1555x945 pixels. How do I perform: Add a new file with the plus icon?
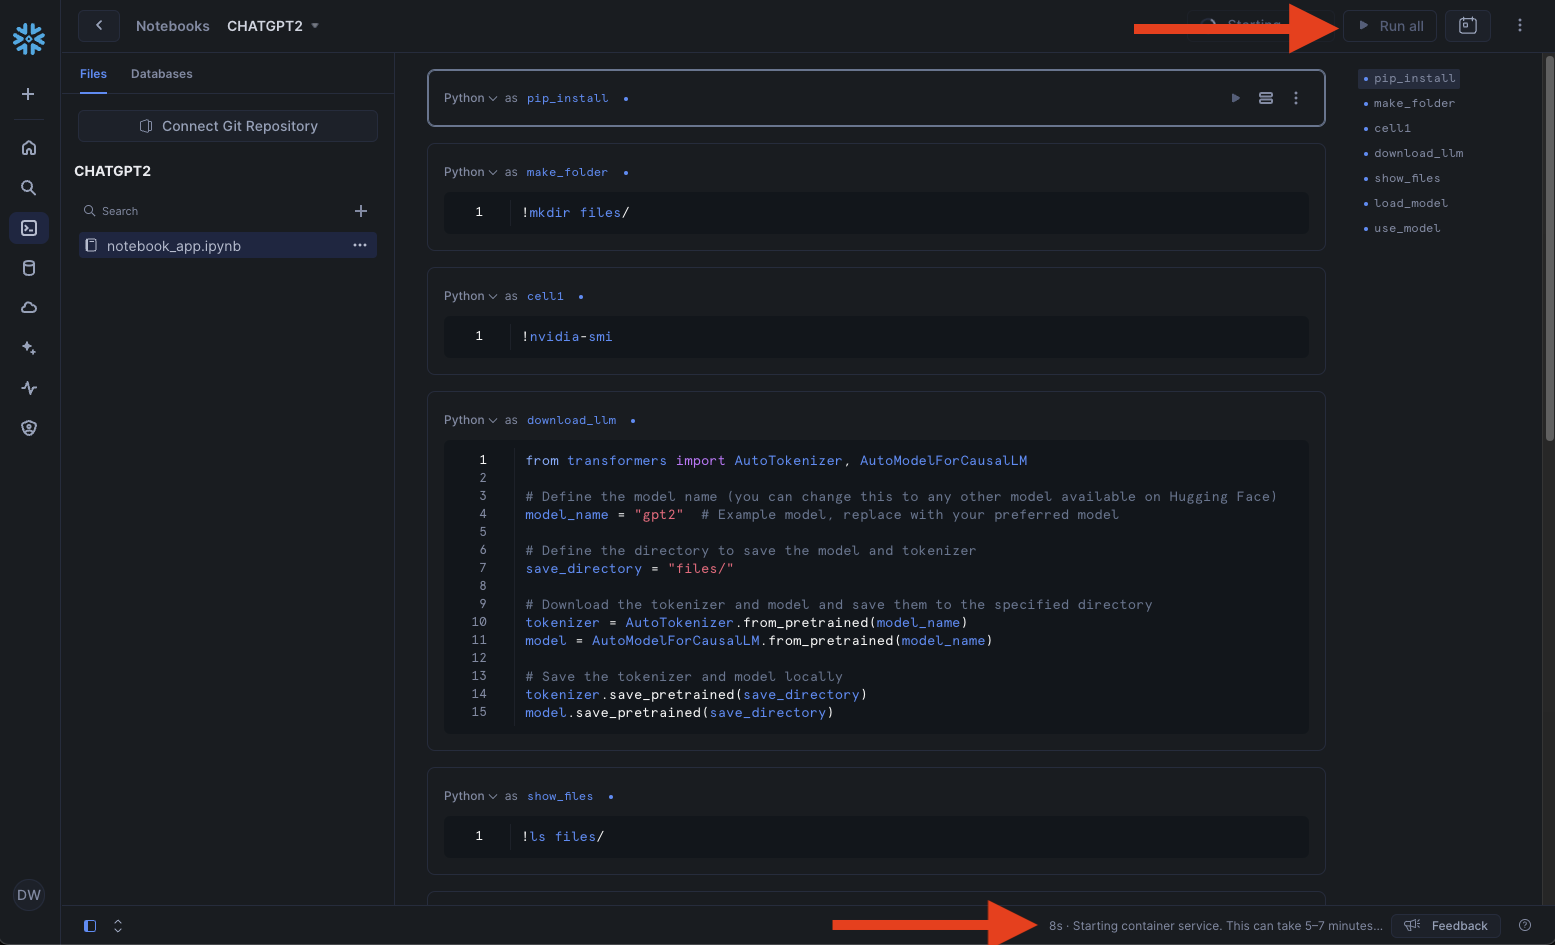click(x=361, y=211)
